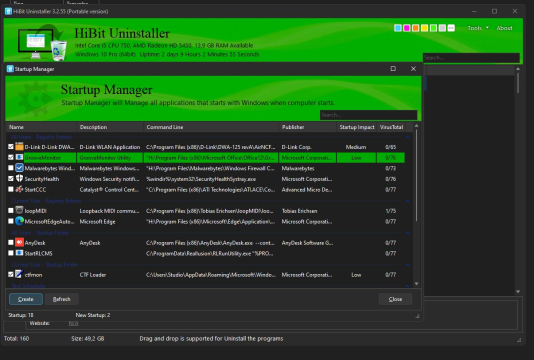This screenshot has width=534, height=360.
Task: Click the main window scroll down arrow
Action: (x=518, y=292)
